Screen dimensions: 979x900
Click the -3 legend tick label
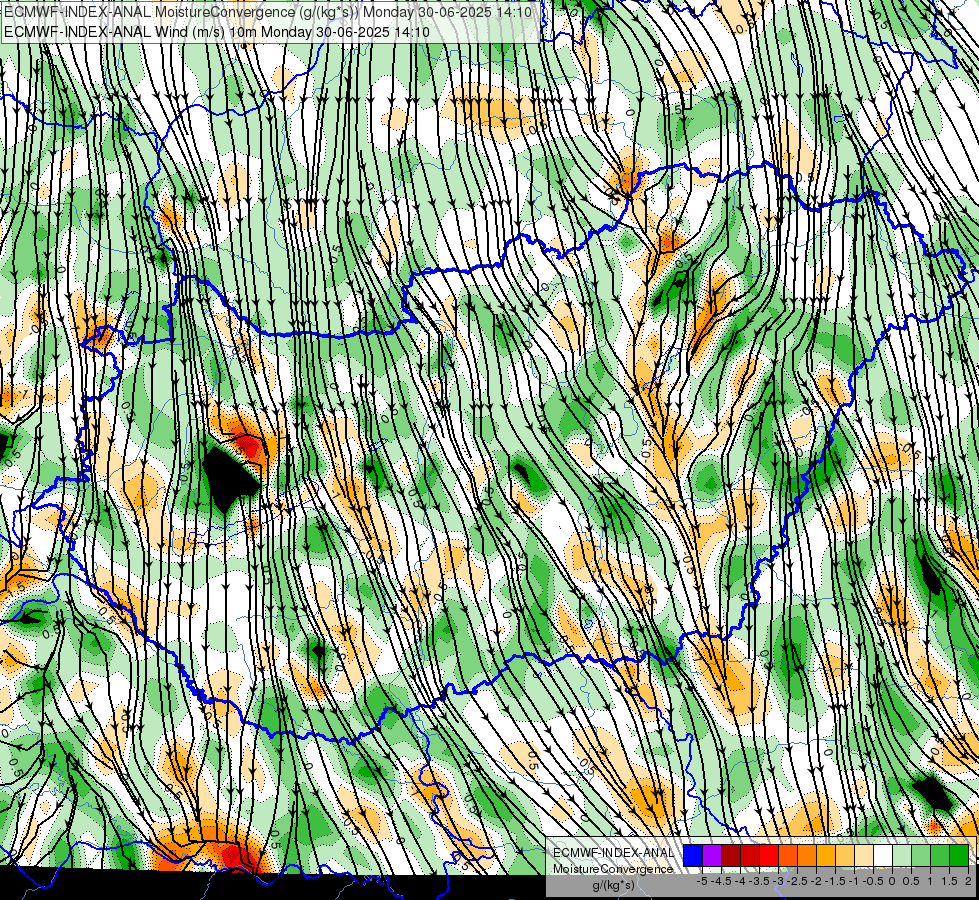tap(779, 881)
